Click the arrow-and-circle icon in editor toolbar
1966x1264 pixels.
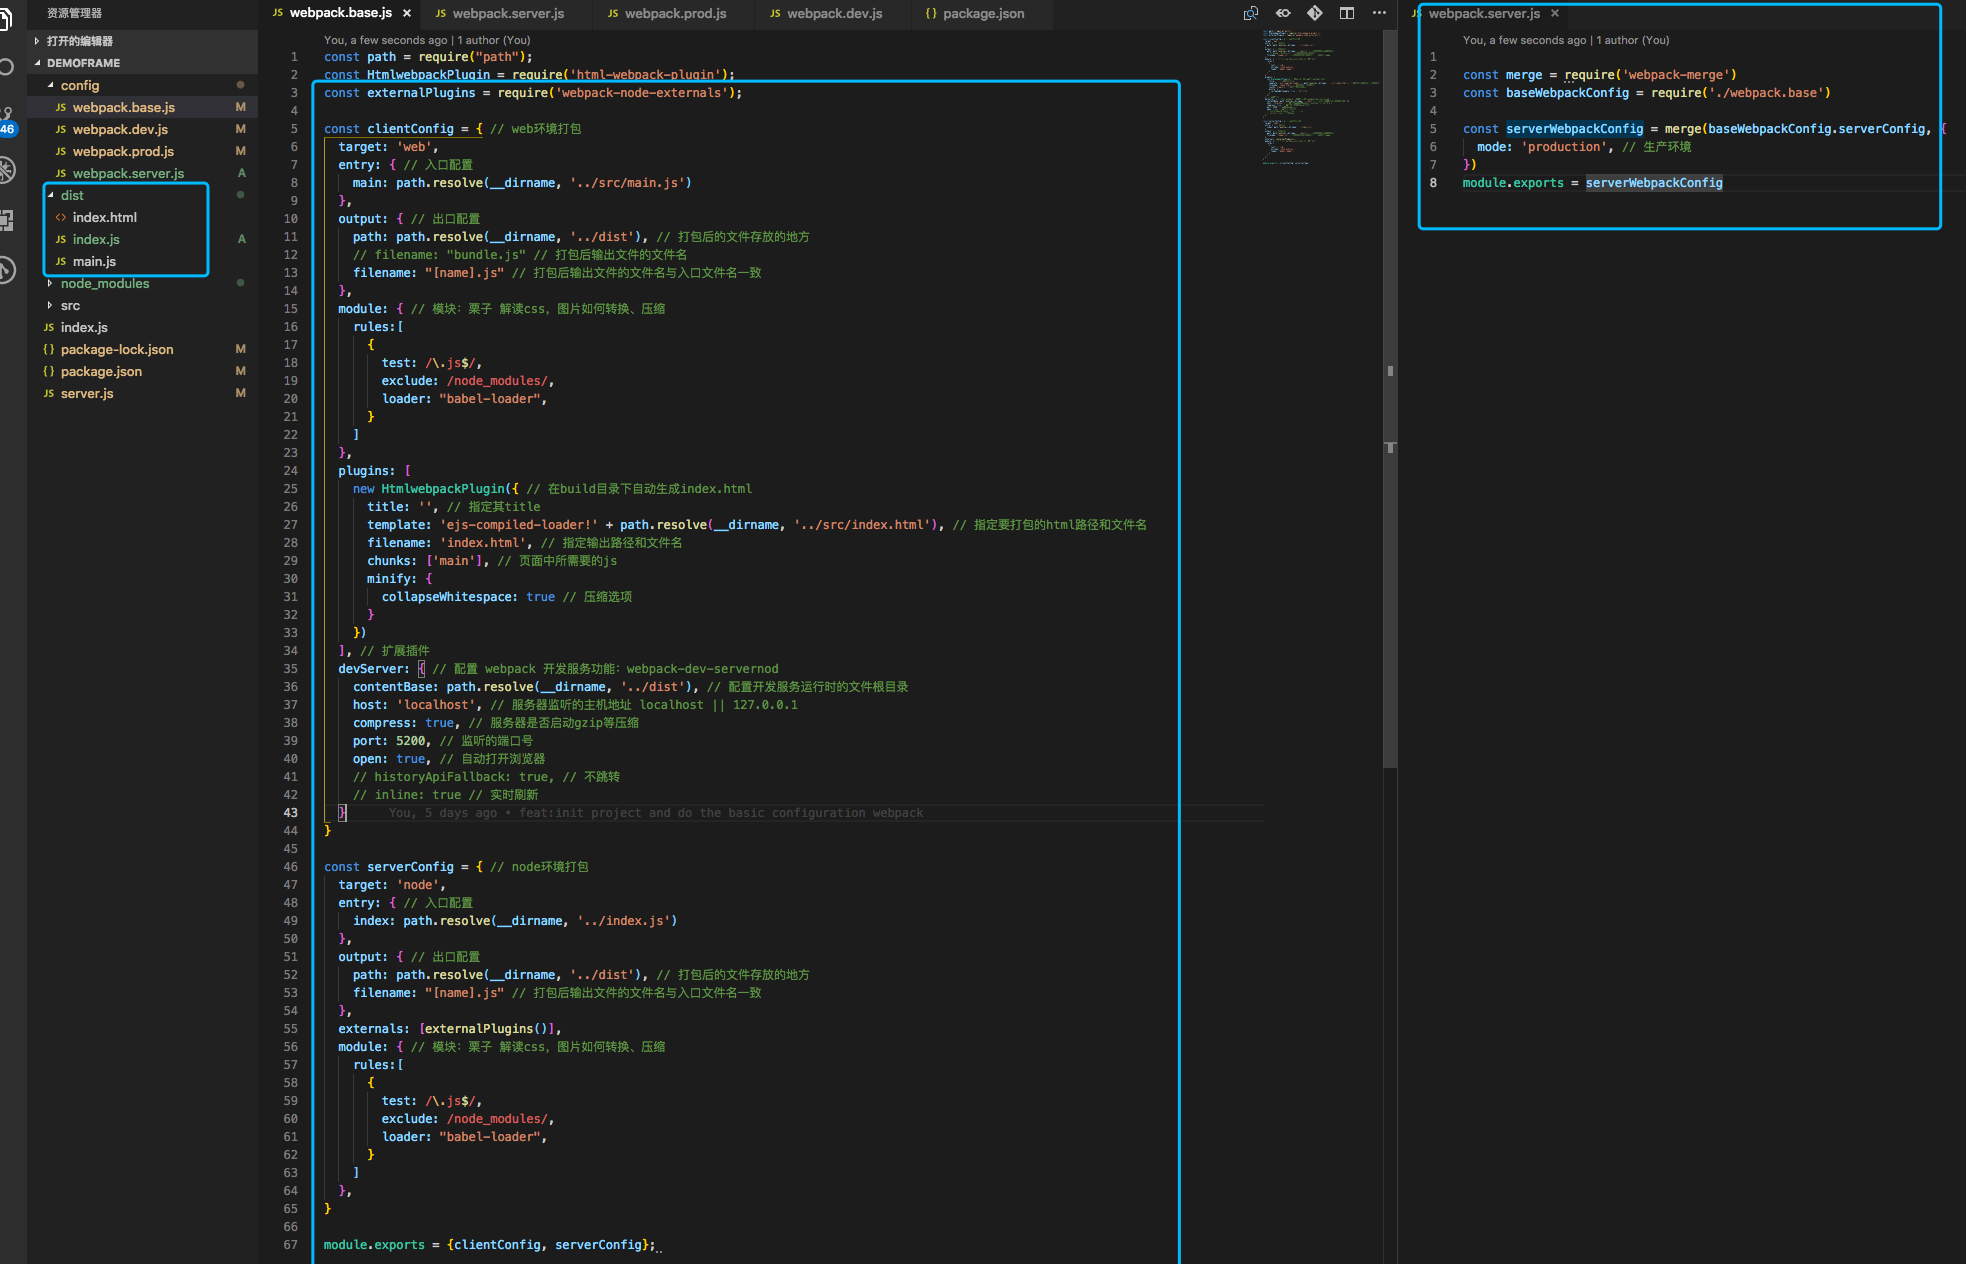click(1283, 13)
